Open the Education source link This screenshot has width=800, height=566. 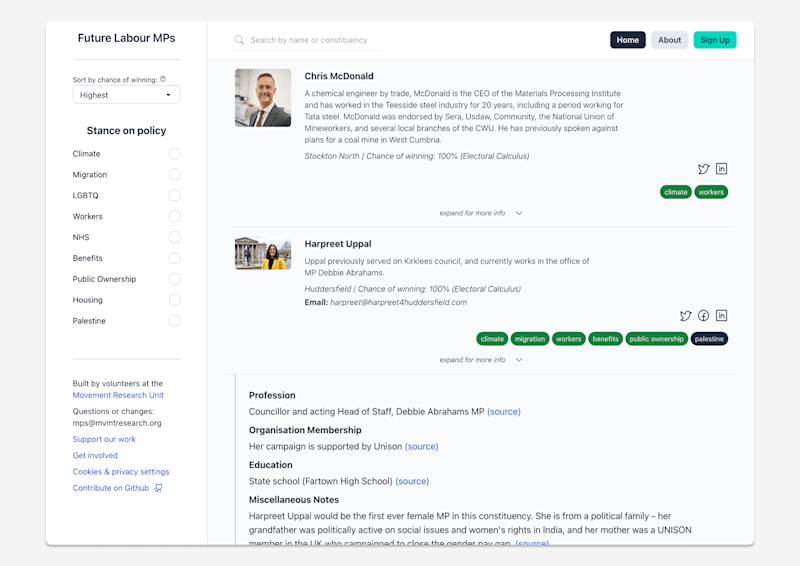click(412, 481)
